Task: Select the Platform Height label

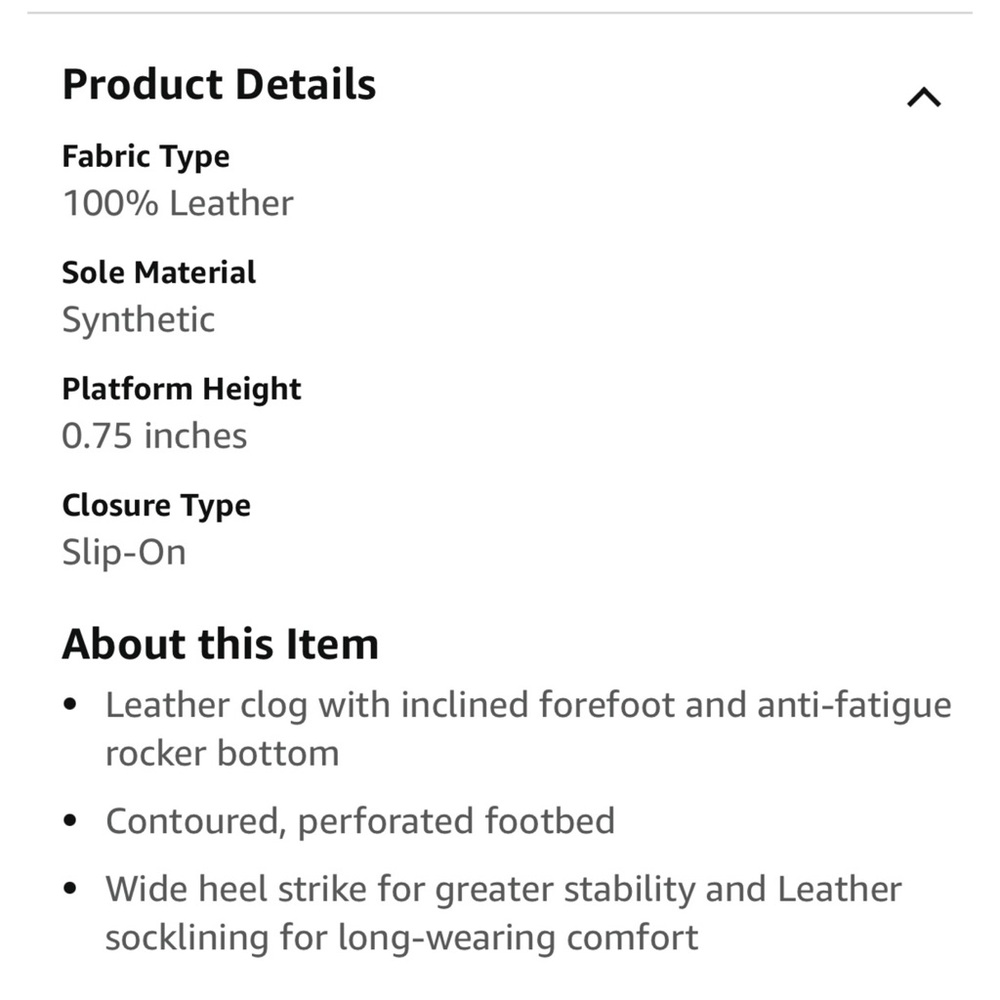Action: tap(181, 390)
